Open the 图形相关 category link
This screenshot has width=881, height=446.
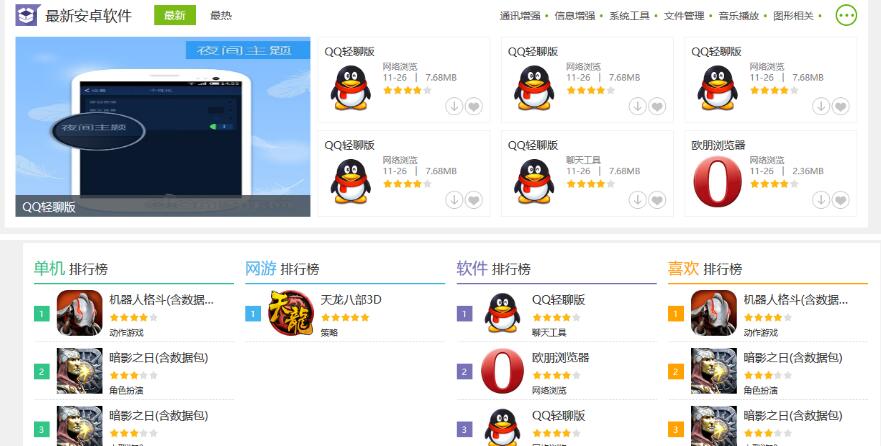[793, 16]
